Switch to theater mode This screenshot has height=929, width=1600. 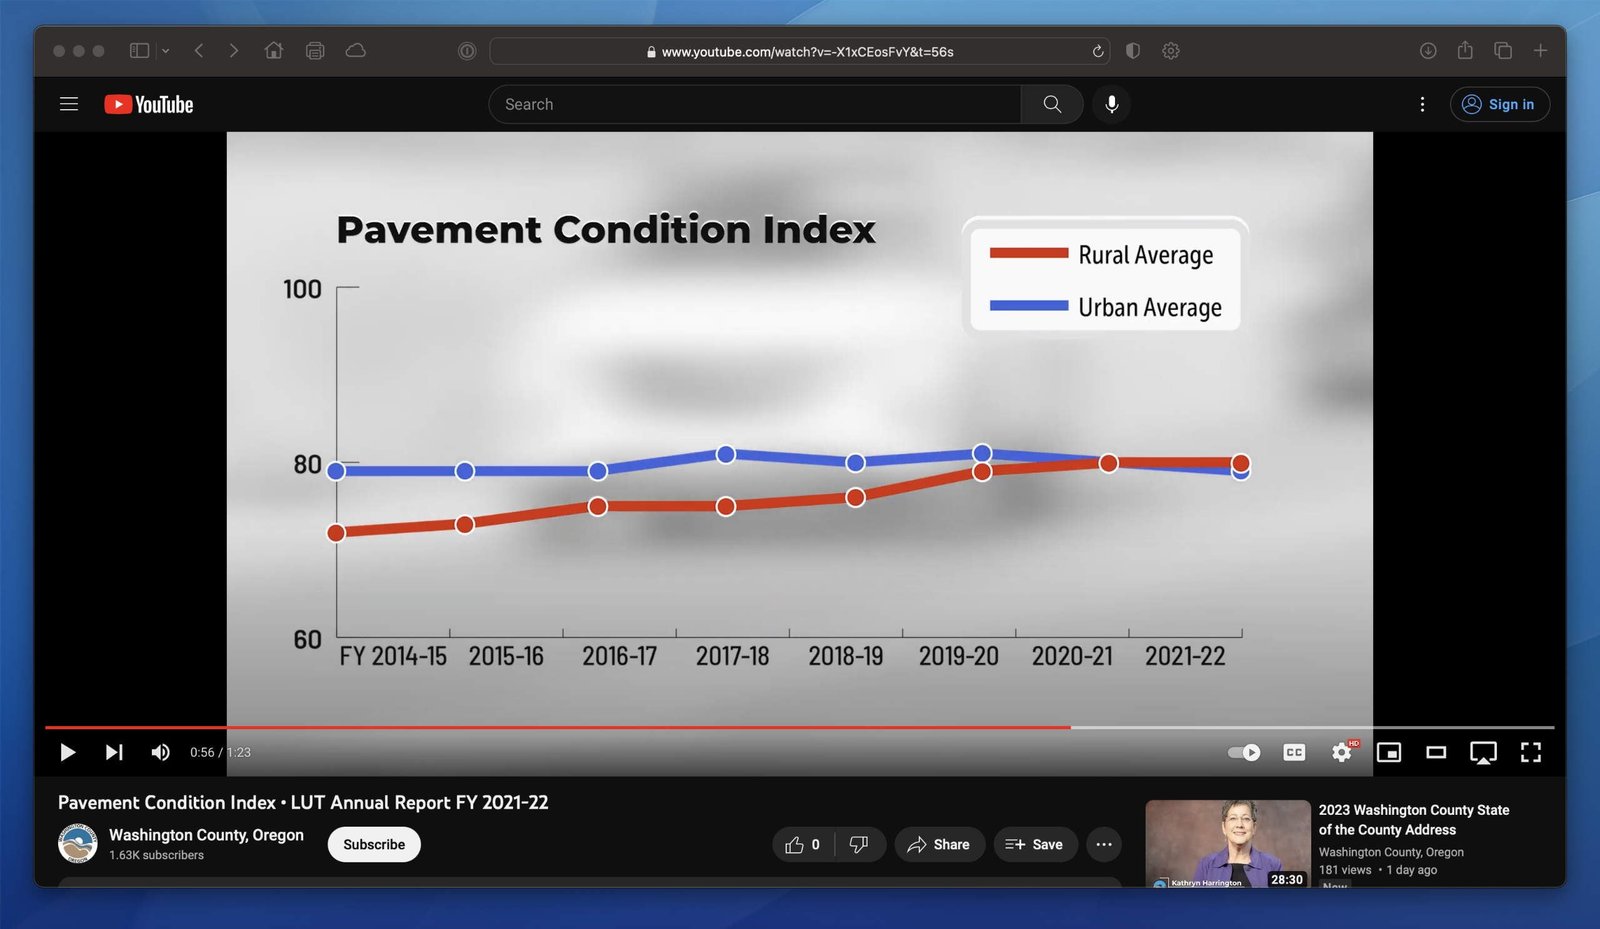[x=1436, y=752]
